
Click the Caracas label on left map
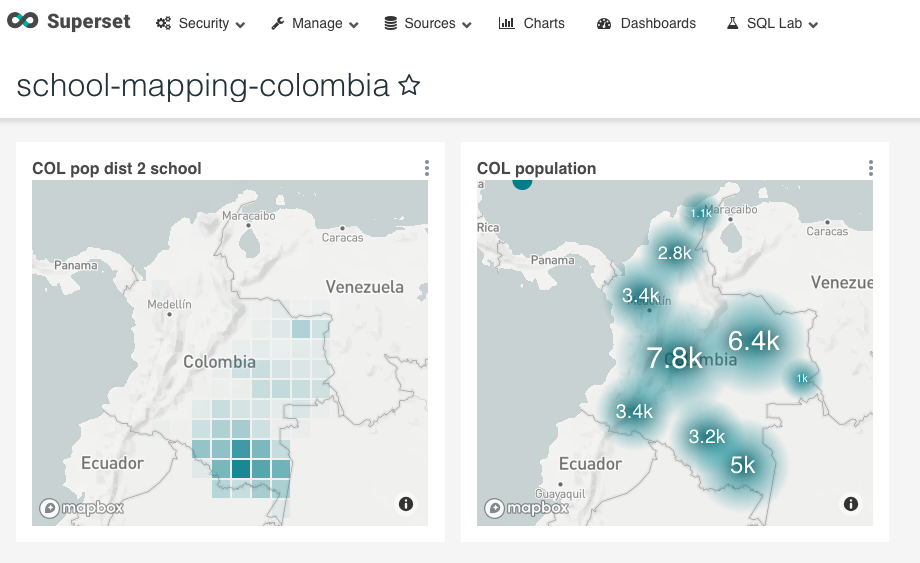click(x=342, y=238)
